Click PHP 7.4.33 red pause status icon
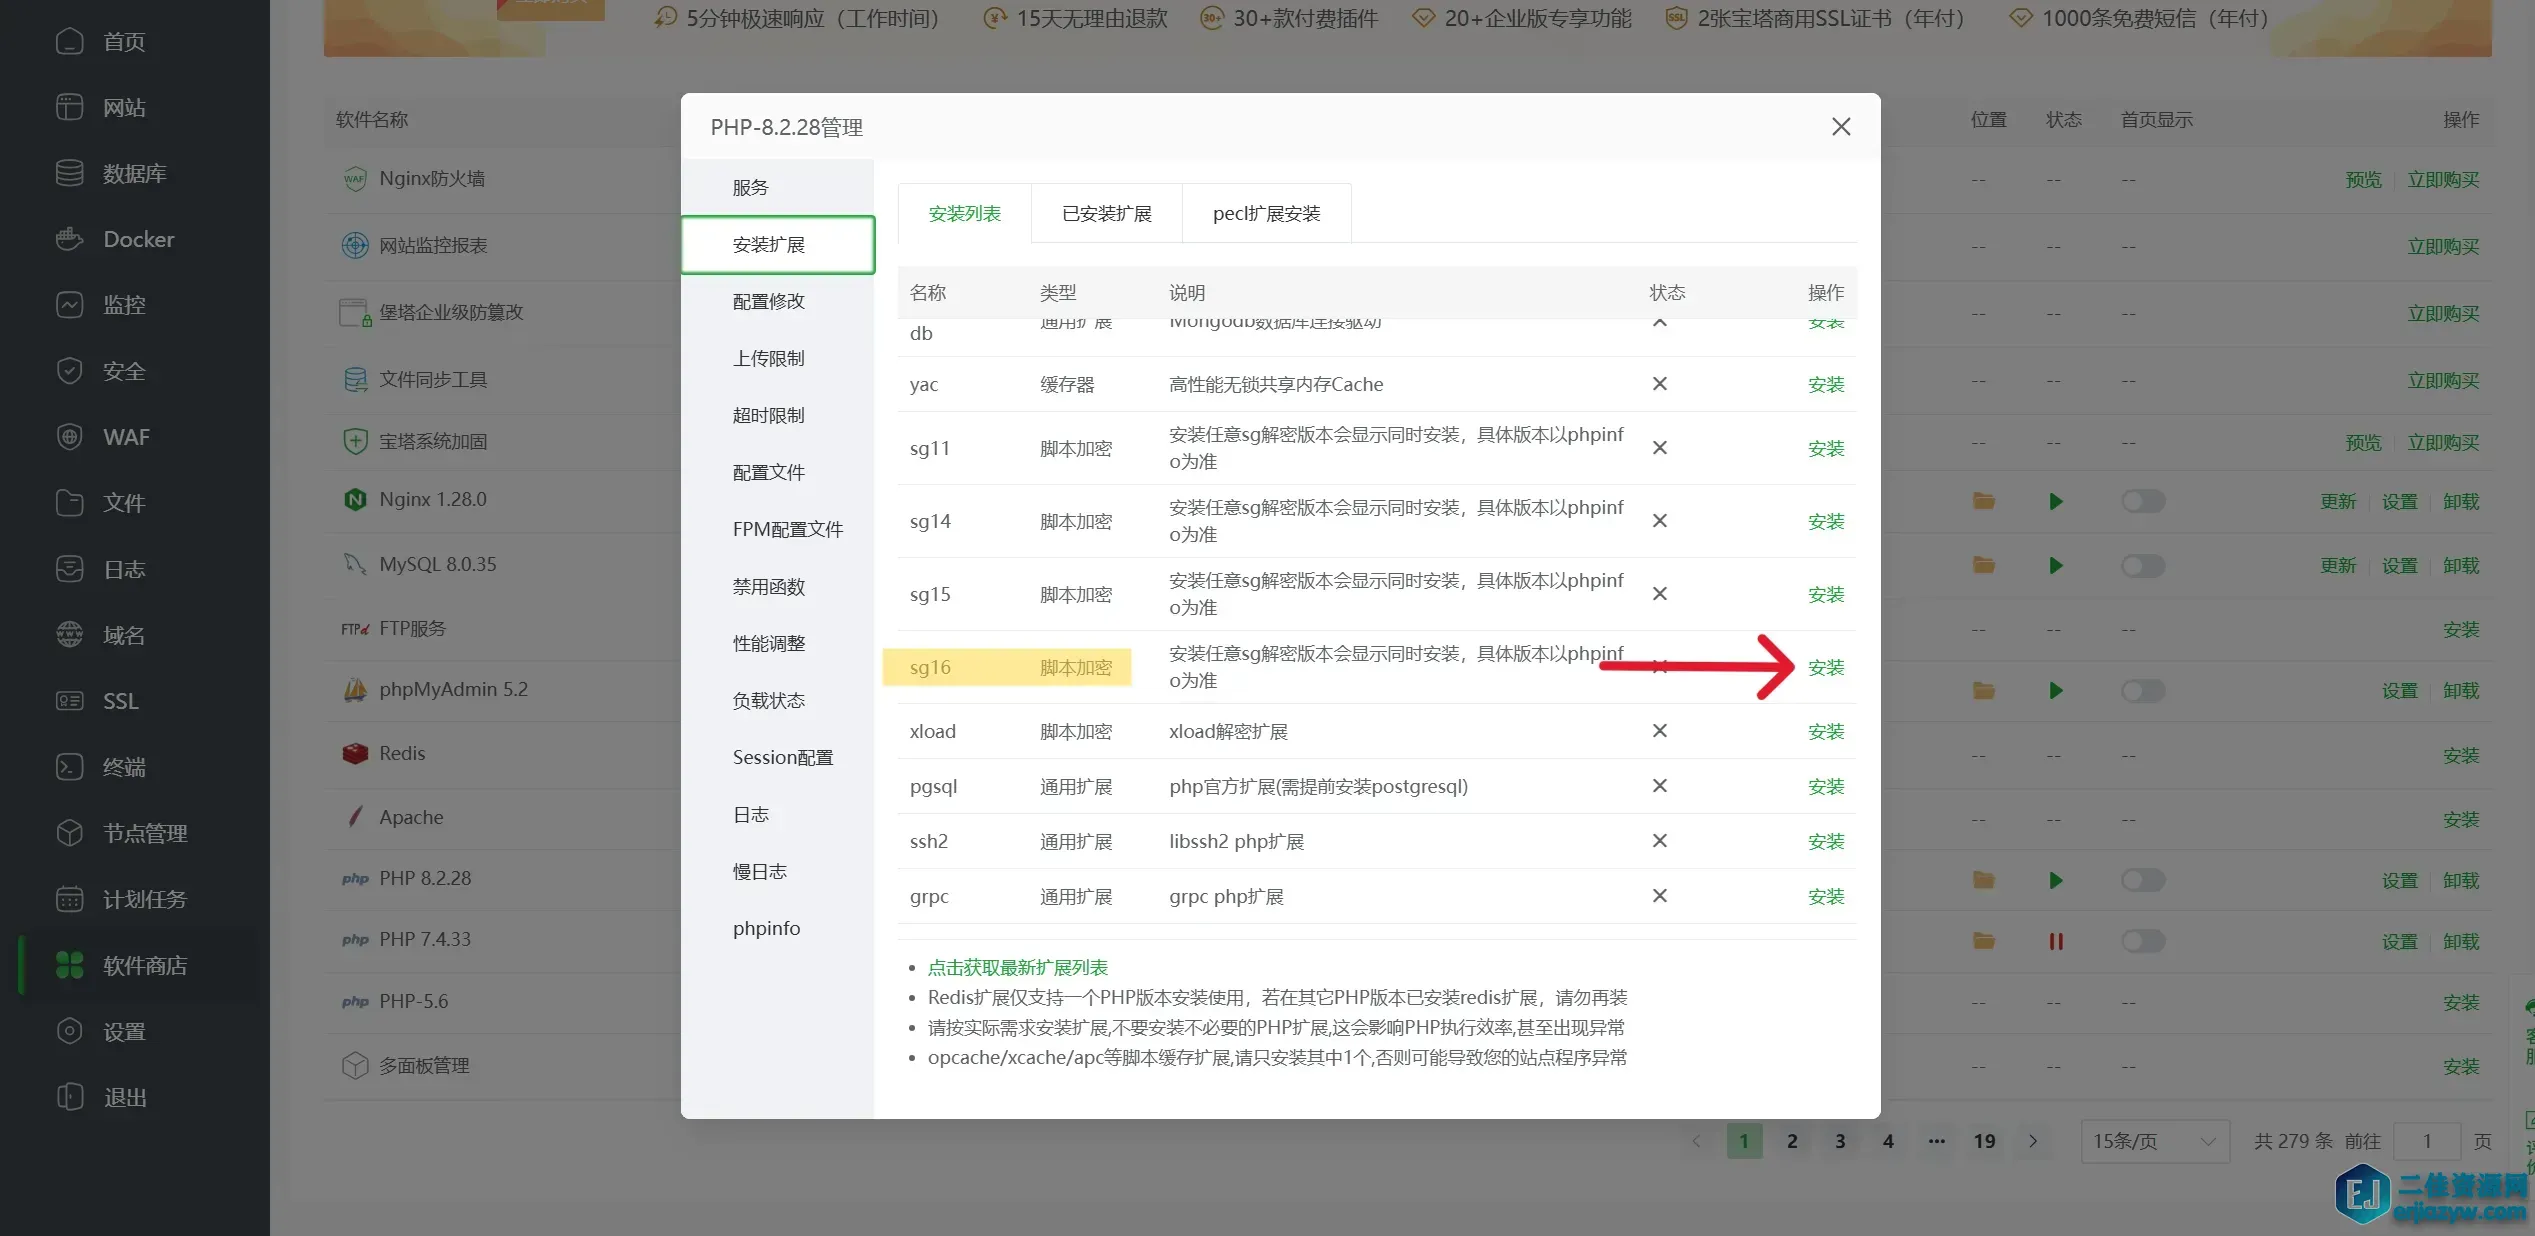Image resolution: width=2535 pixels, height=1236 pixels. pyautogui.click(x=2055, y=941)
